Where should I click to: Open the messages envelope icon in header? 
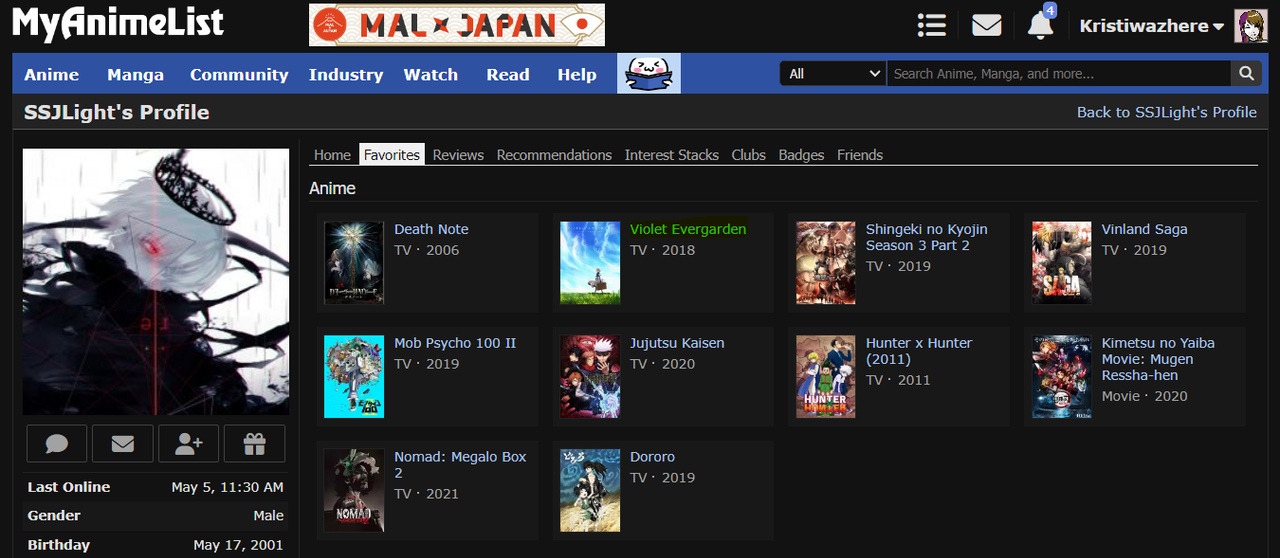[x=987, y=25]
